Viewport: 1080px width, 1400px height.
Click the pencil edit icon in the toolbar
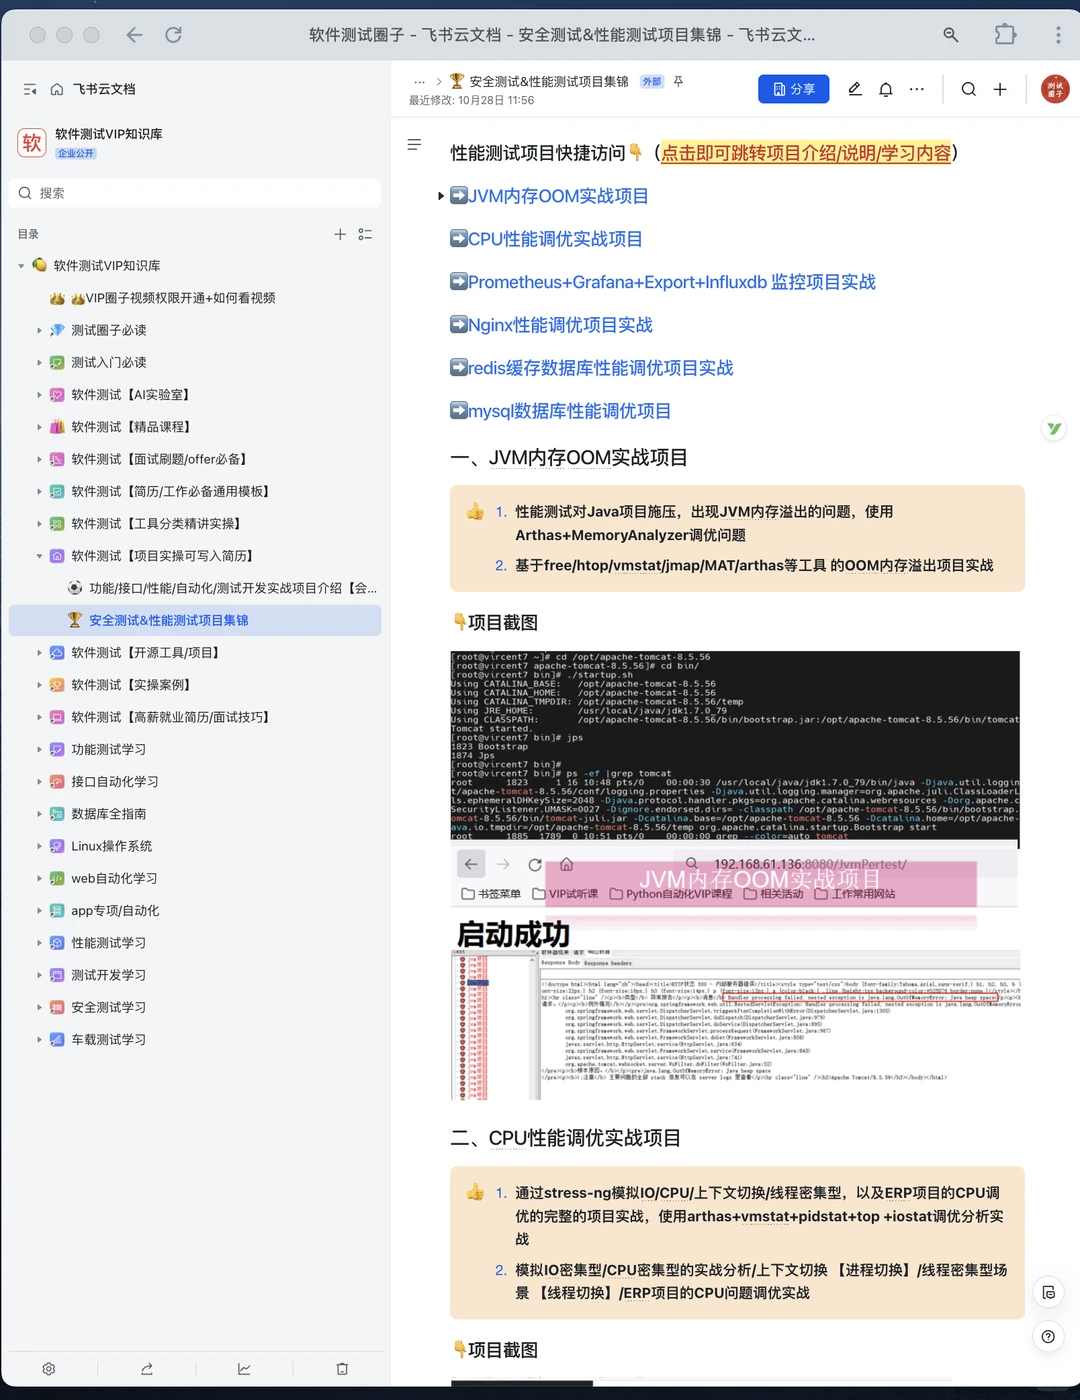(854, 89)
